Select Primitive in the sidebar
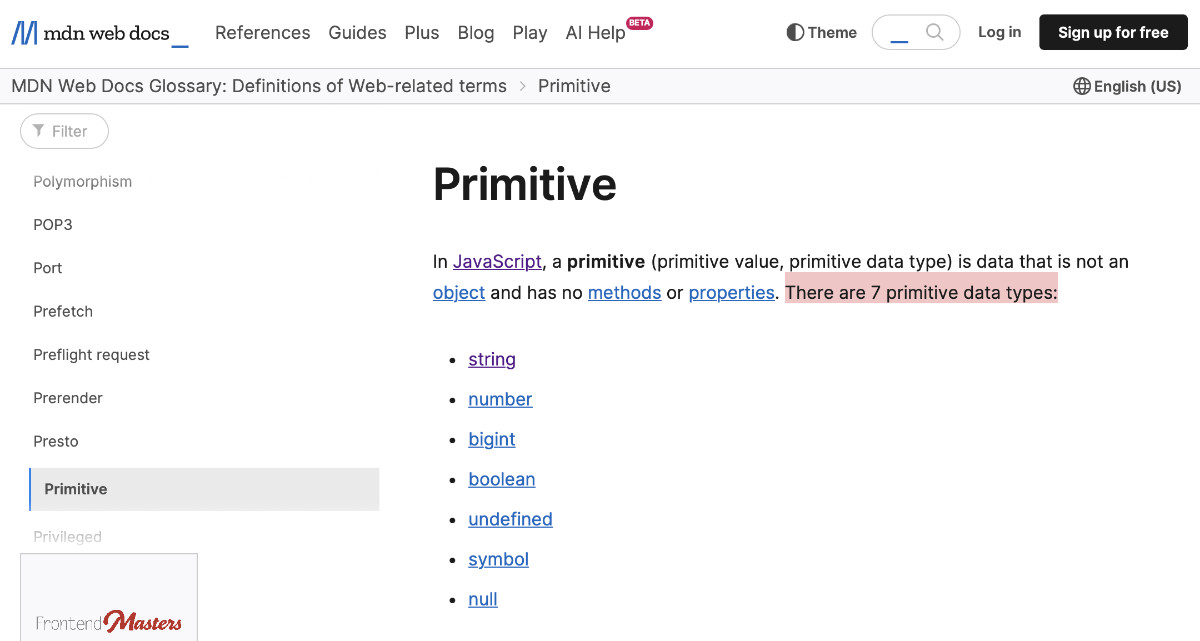 (x=204, y=489)
